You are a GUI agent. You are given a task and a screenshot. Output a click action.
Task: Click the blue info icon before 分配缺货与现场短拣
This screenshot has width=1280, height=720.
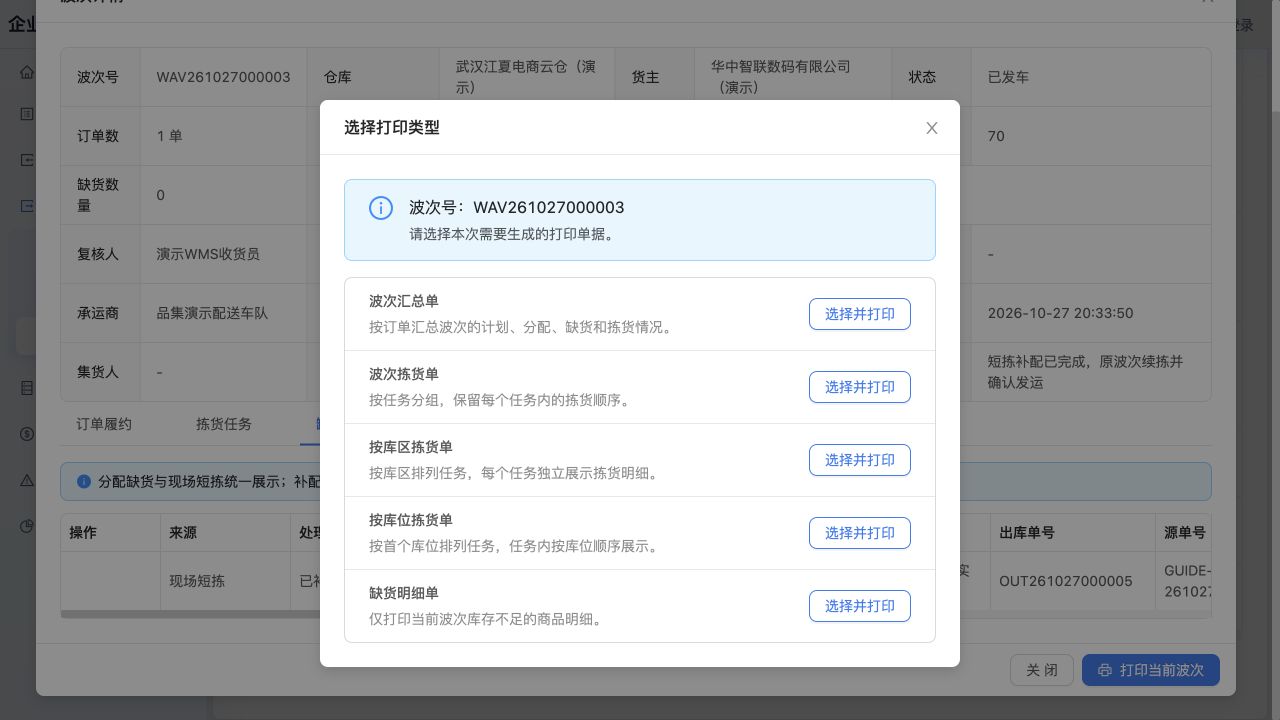coord(84,482)
